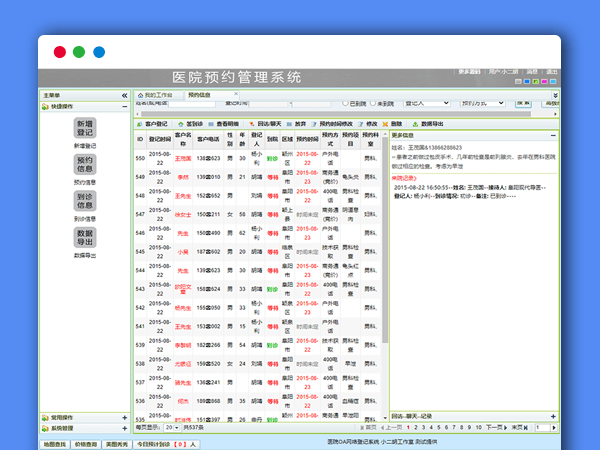Open the 预约信息 sidebar icon
The width and height of the screenshot is (600, 450).
pyautogui.click(x=85, y=165)
